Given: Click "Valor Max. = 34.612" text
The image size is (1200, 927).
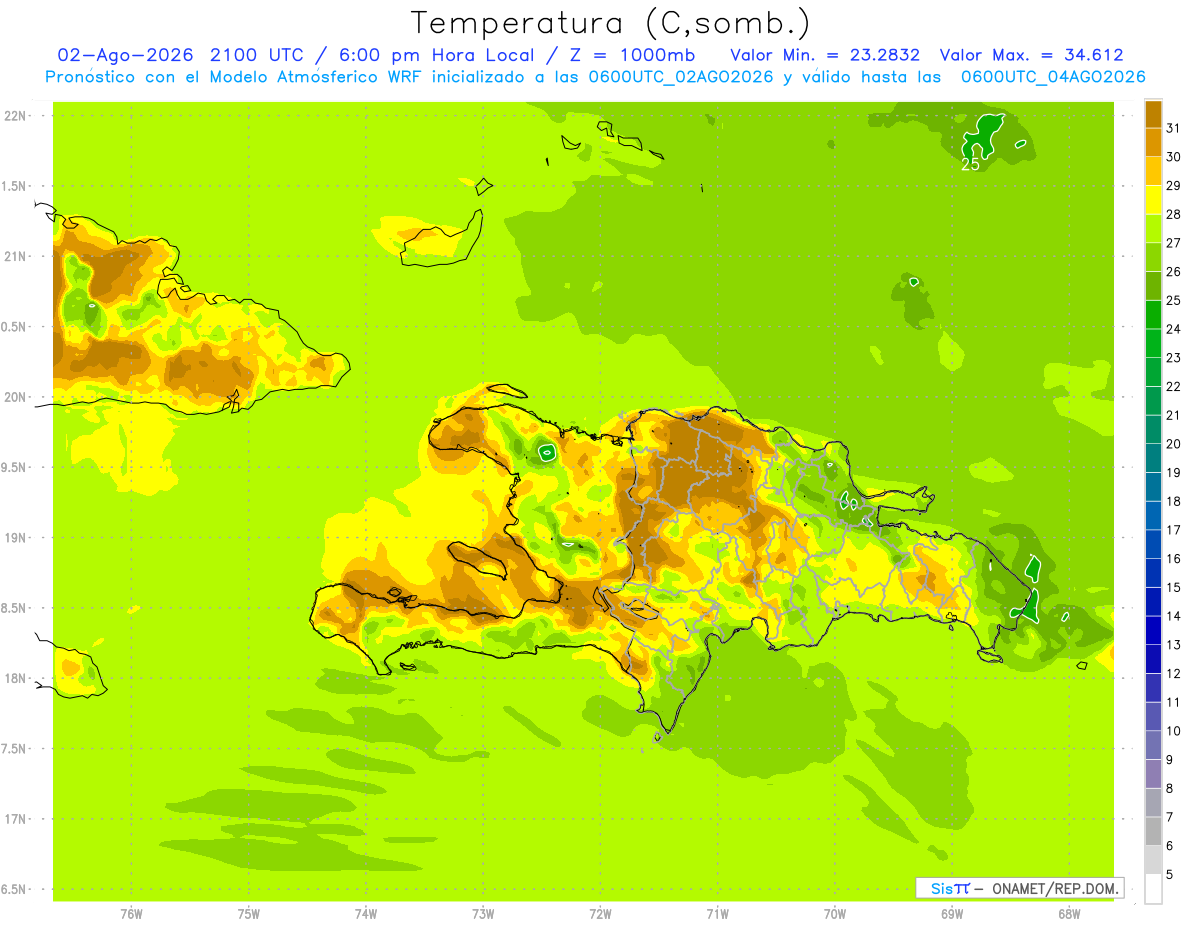Looking at the screenshot, I should point(1032,55).
